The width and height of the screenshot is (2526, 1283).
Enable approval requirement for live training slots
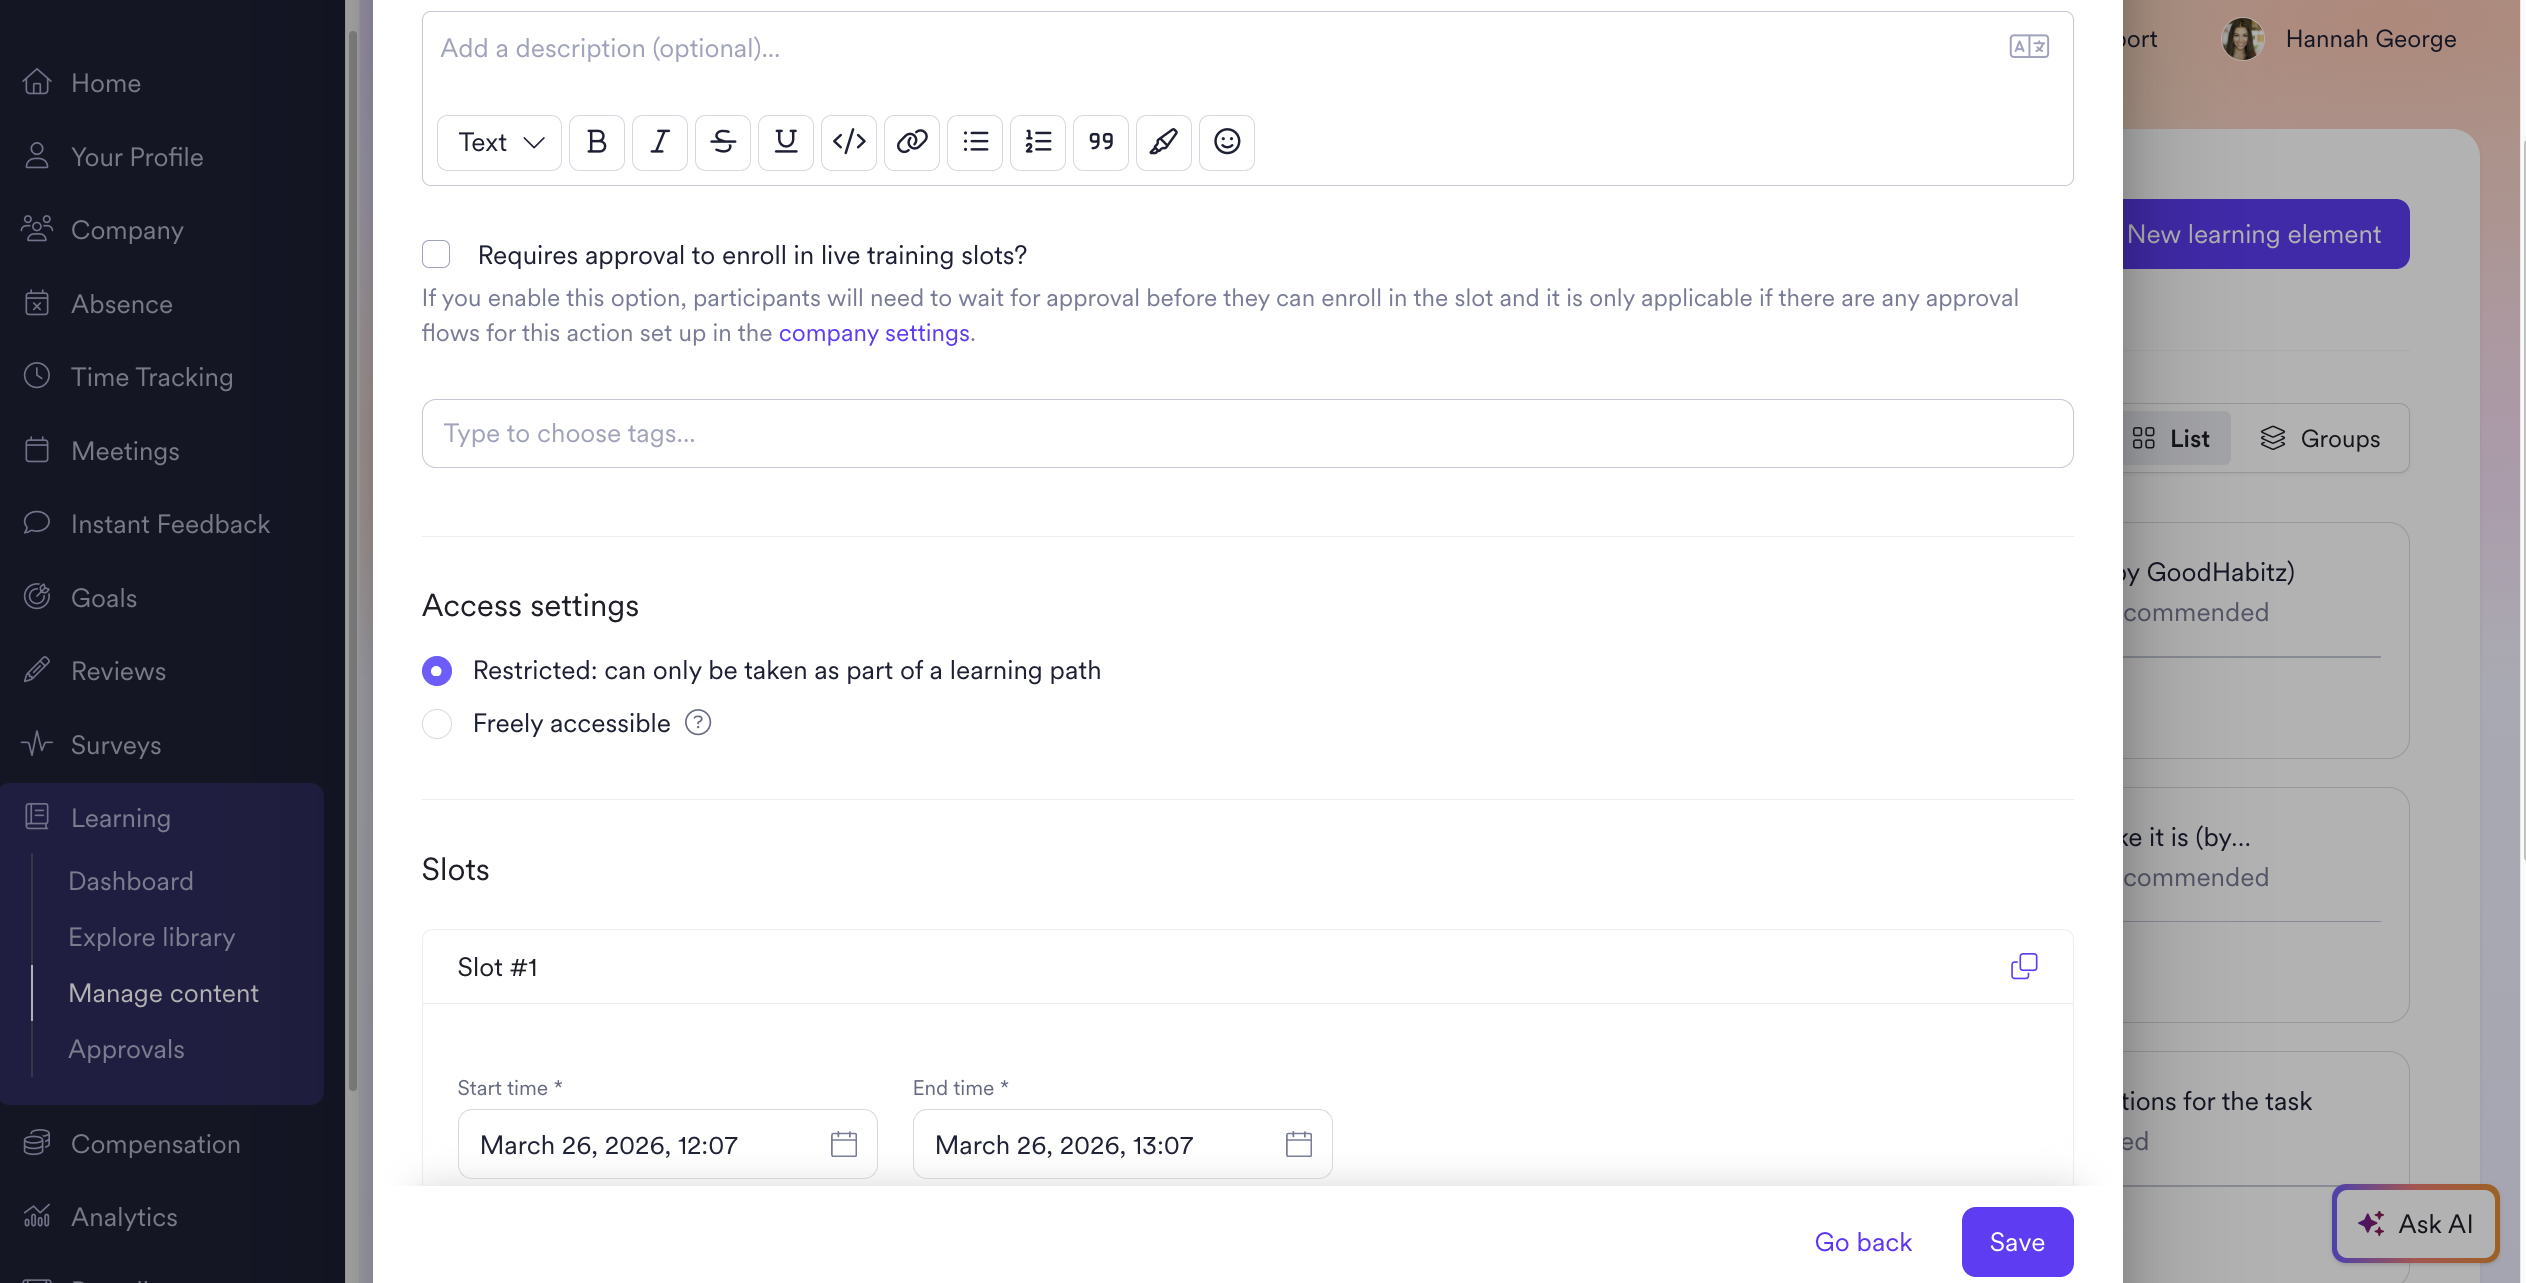[436, 254]
